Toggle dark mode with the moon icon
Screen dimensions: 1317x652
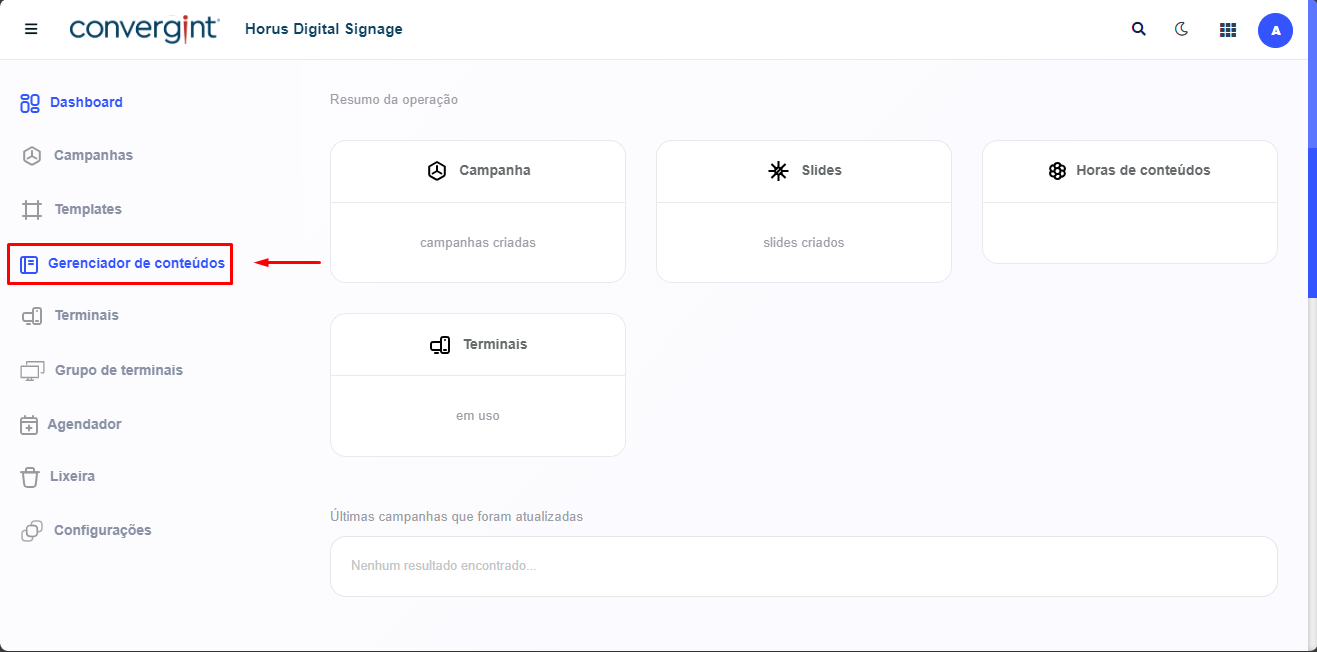(1181, 29)
